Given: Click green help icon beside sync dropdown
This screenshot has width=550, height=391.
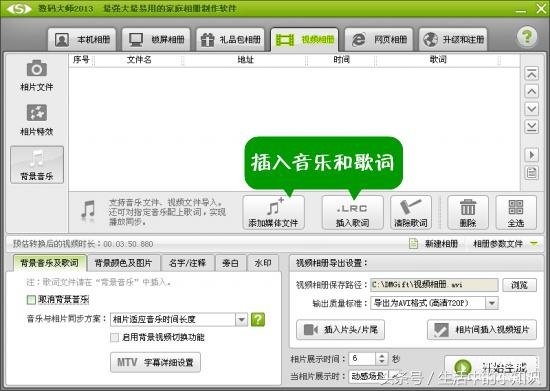Looking at the screenshot, I should (x=258, y=319).
